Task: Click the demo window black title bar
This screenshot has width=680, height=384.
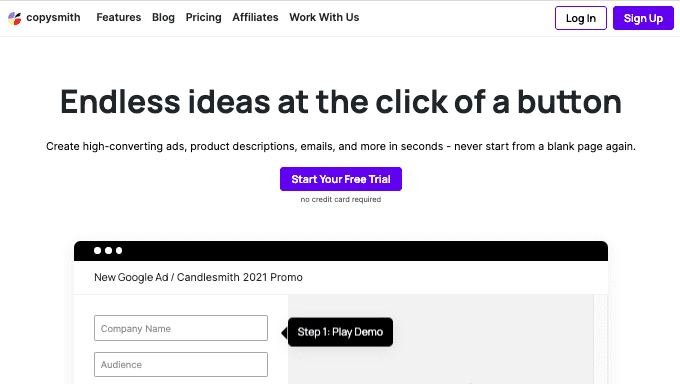Action: pos(341,251)
